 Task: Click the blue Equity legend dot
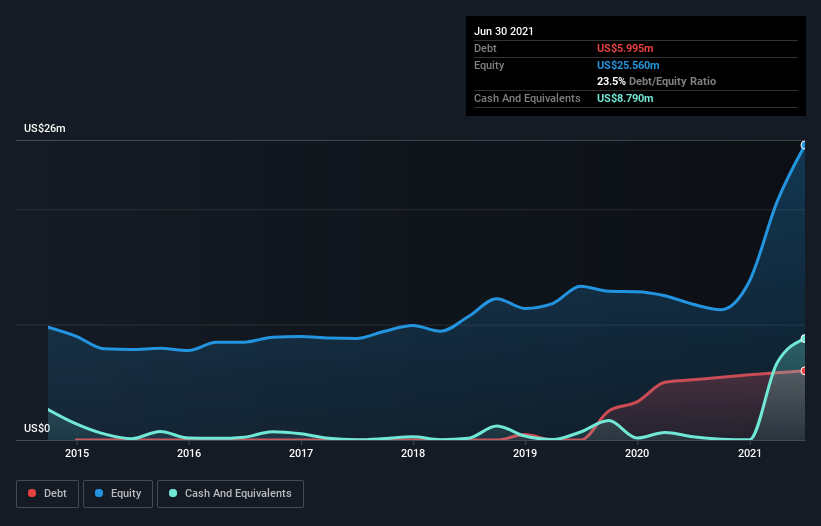(x=99, y=493)
